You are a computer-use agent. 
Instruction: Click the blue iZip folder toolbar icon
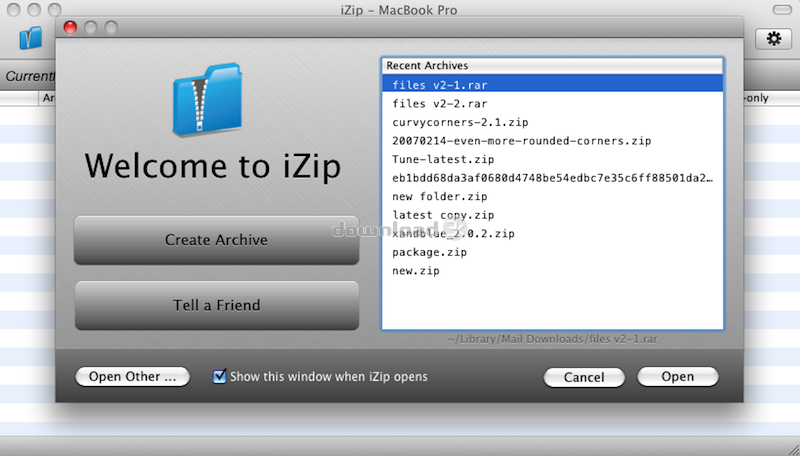[31, 38]
